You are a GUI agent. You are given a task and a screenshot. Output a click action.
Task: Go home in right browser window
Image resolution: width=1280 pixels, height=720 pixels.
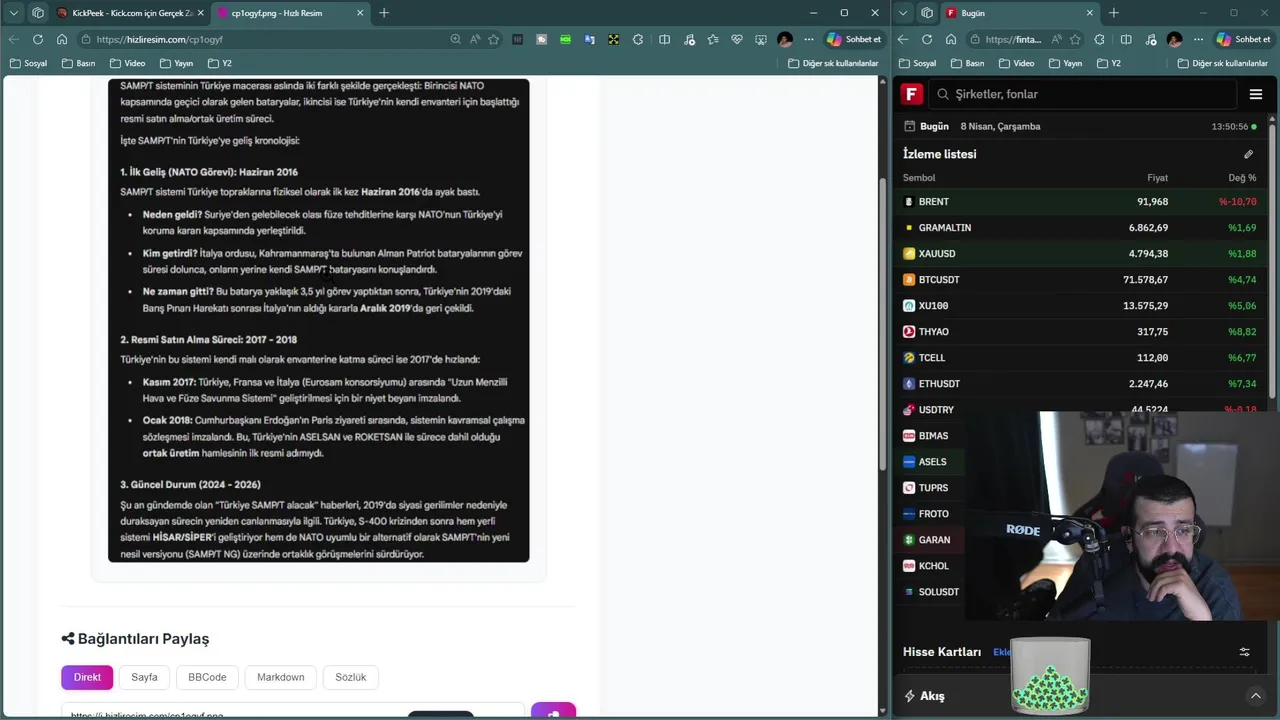pos(951,39)
